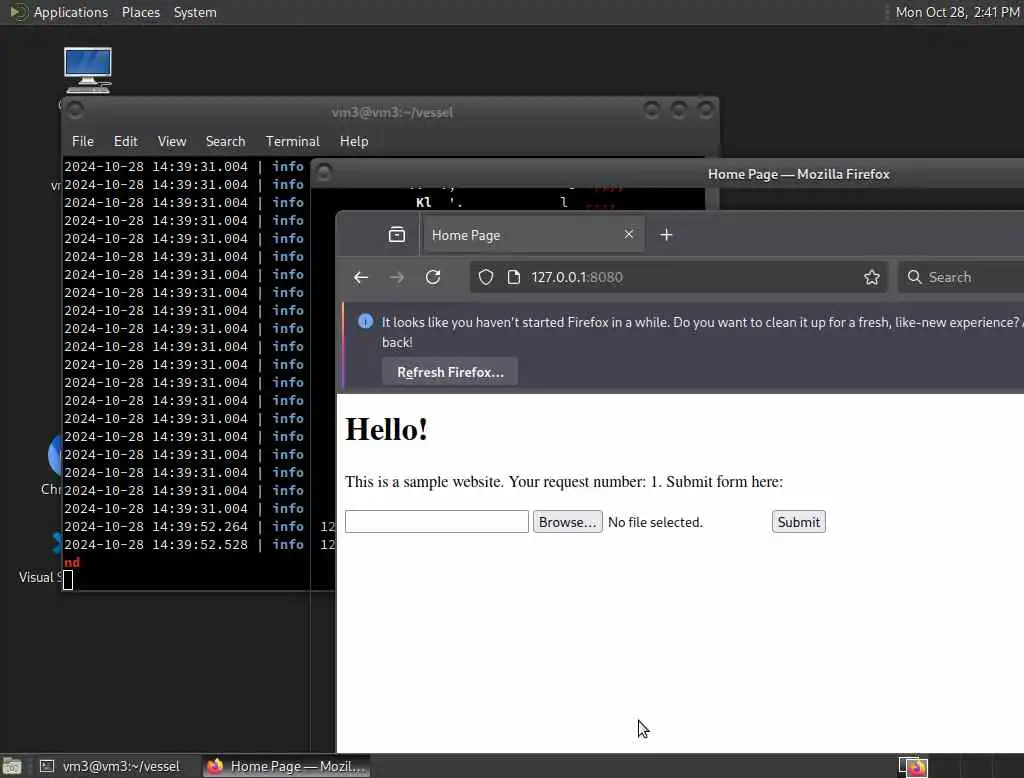Viewport: 1024px width, 778px height.
Task: Open the Terminal Help menu
Action: click(x=354, y=141)
